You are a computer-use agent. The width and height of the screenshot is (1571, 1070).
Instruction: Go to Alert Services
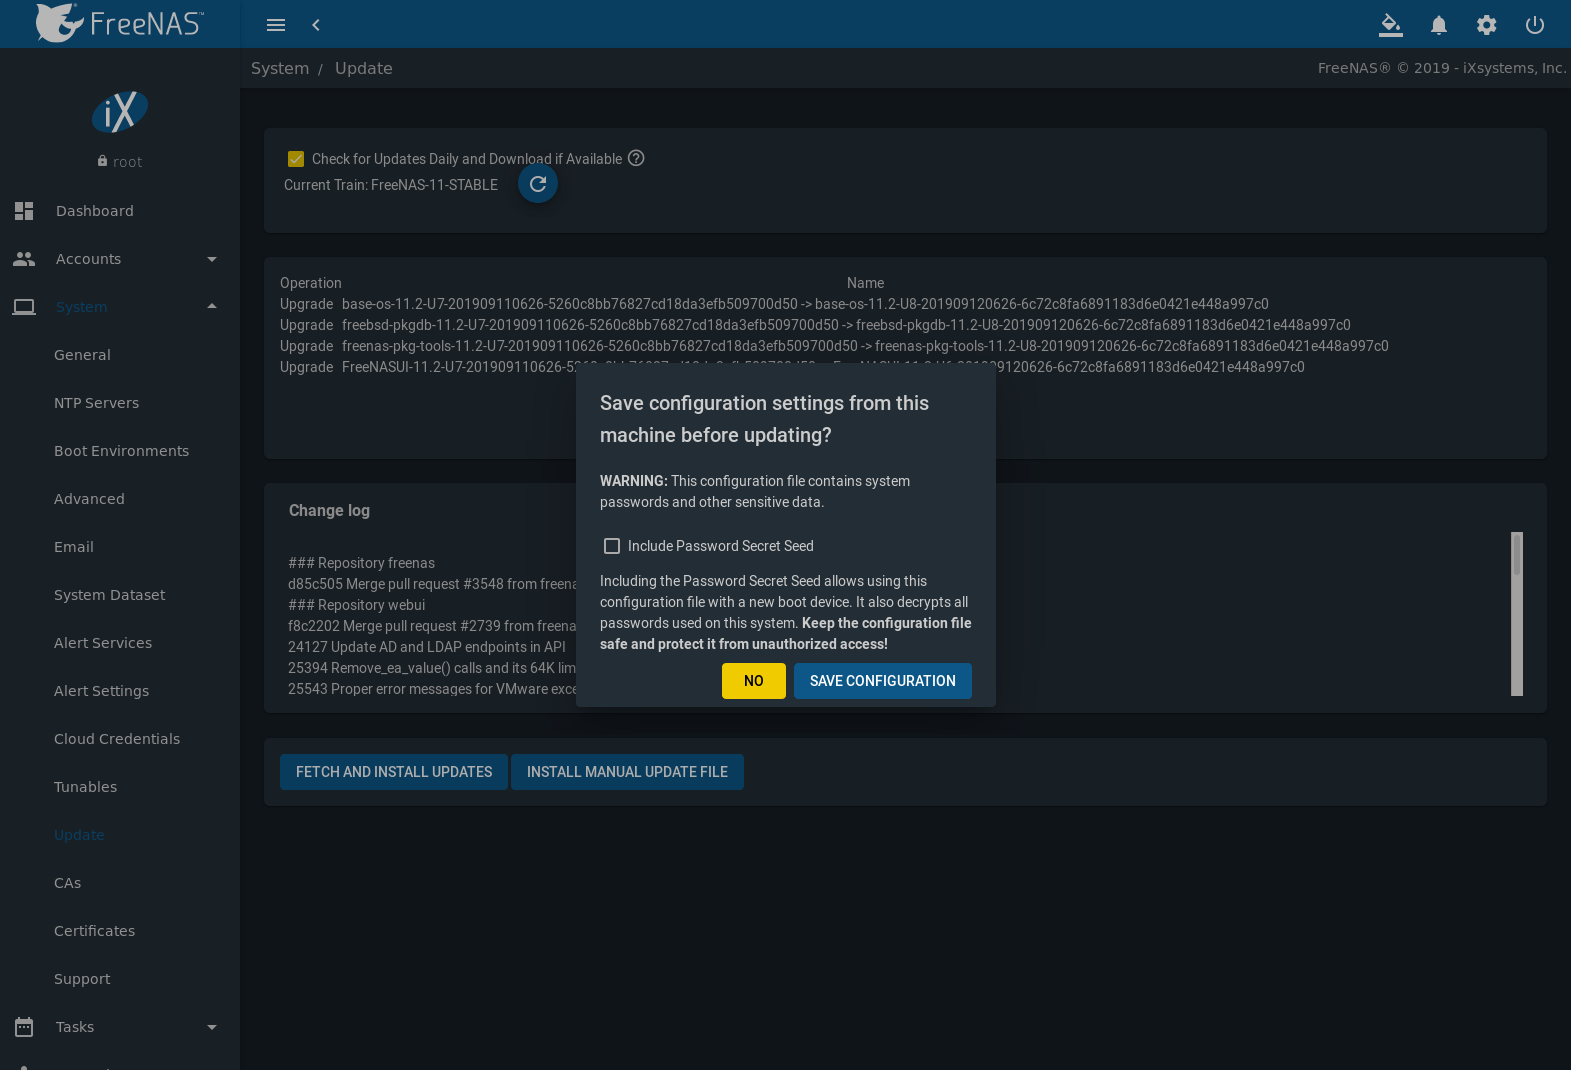(x=103, y=643)
